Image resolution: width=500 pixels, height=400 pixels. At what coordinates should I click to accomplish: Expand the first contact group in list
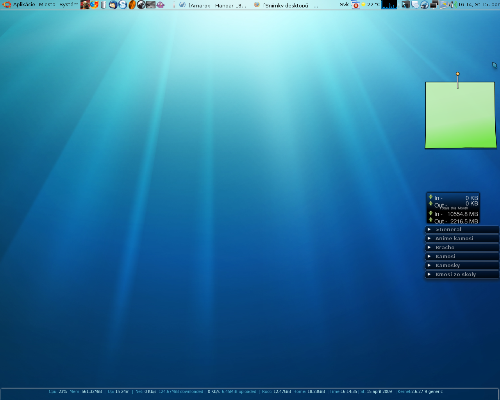462,229
